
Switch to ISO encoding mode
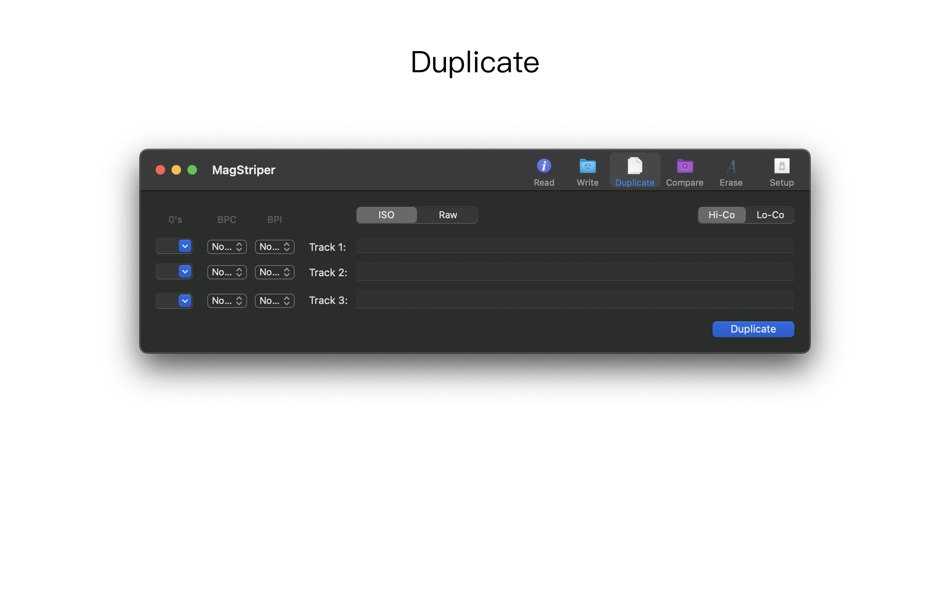click(x=387, y=214)
